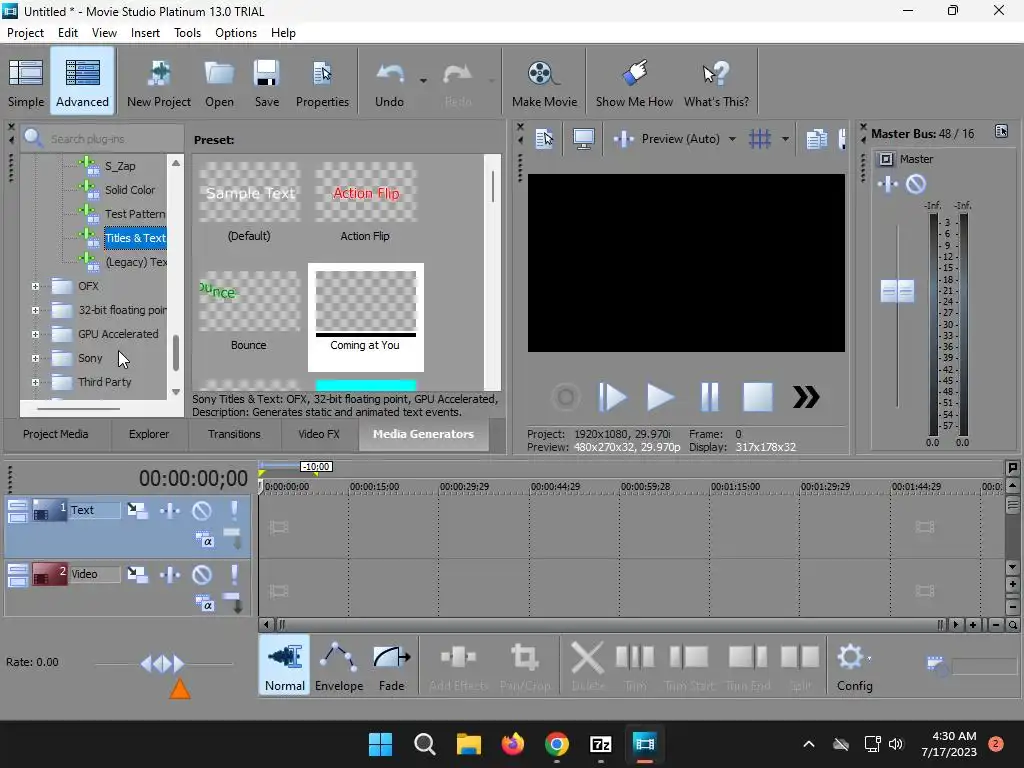Create a New Project
1024x768 pixels.
159,82
